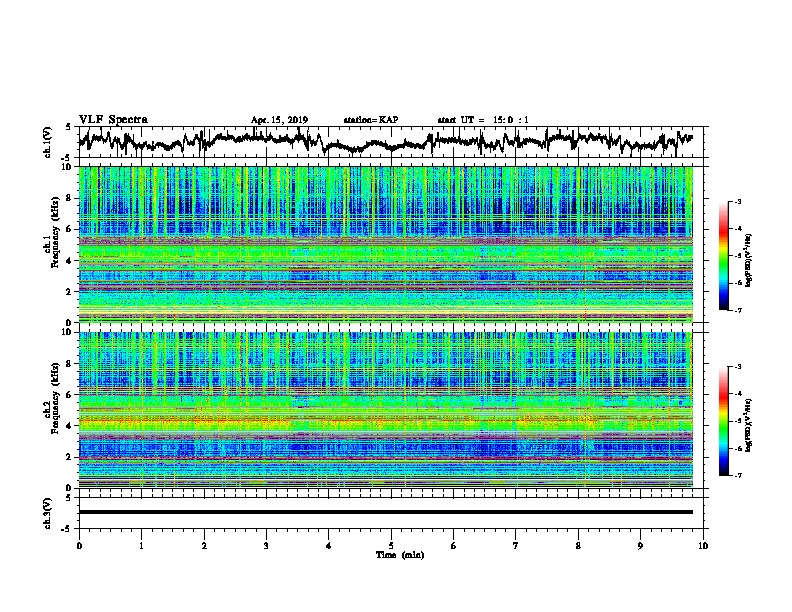Click the "-7" tick on upper color bar

click(x=737, y=310)
